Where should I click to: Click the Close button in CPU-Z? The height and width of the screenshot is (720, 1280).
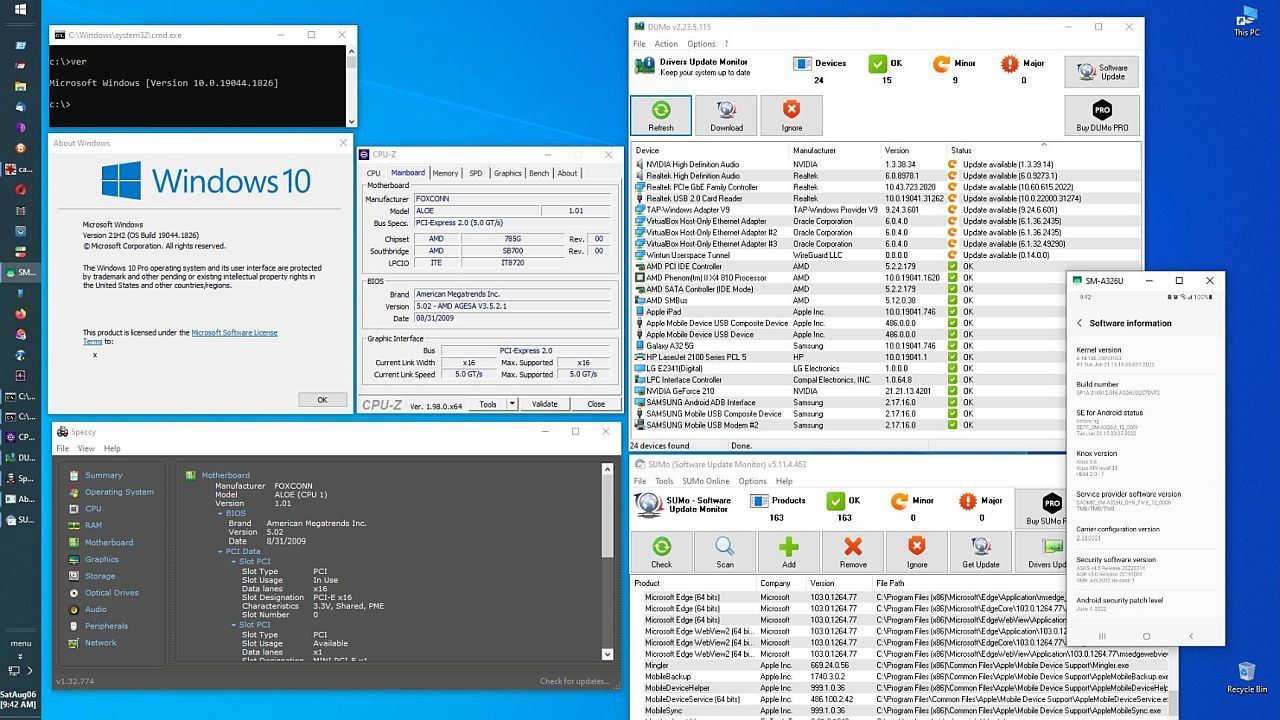[596, 404]
